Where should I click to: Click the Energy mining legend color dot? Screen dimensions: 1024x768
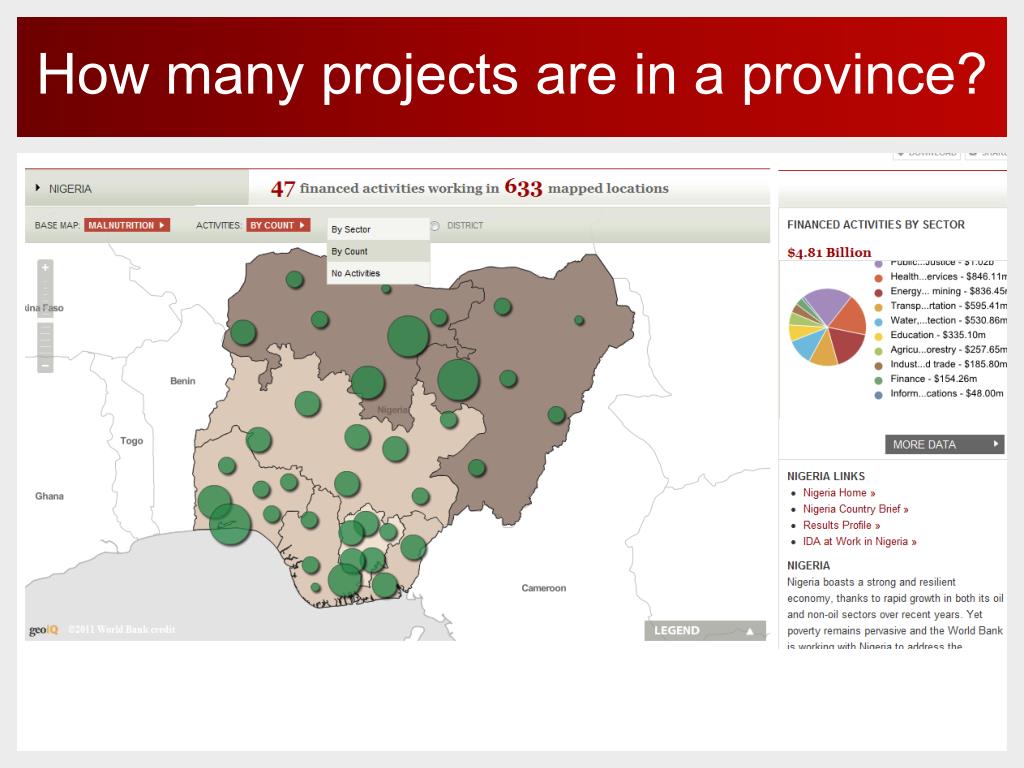[x=878, y=292]
